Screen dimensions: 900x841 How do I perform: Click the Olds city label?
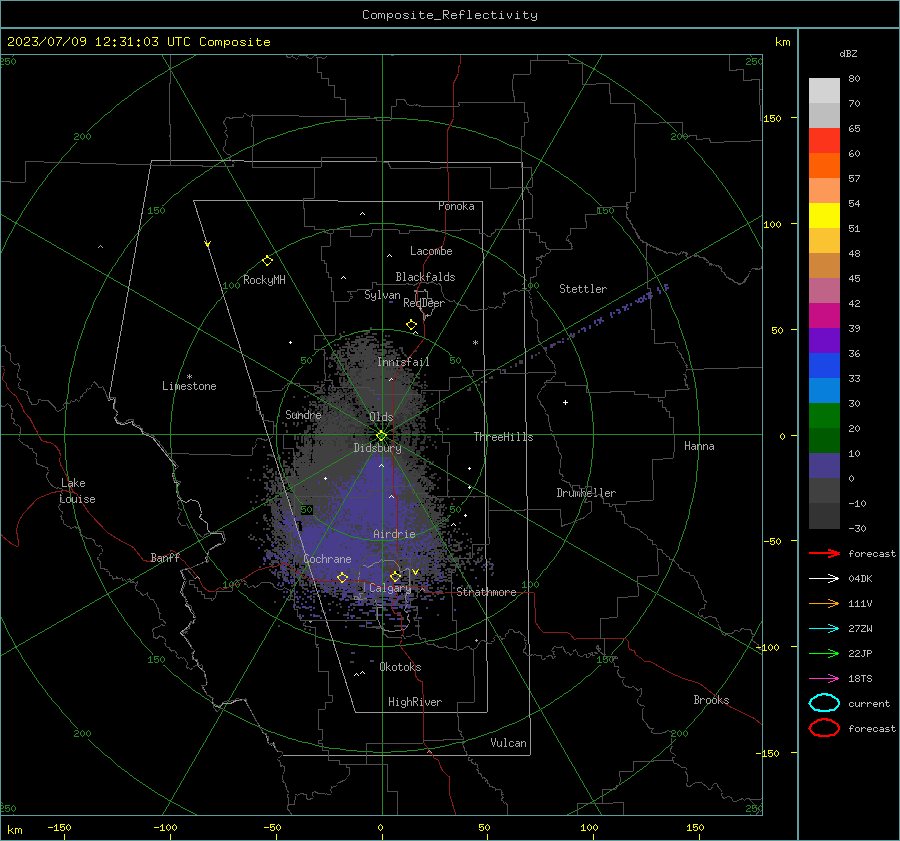pyautogui.click(x=381, y=417)
